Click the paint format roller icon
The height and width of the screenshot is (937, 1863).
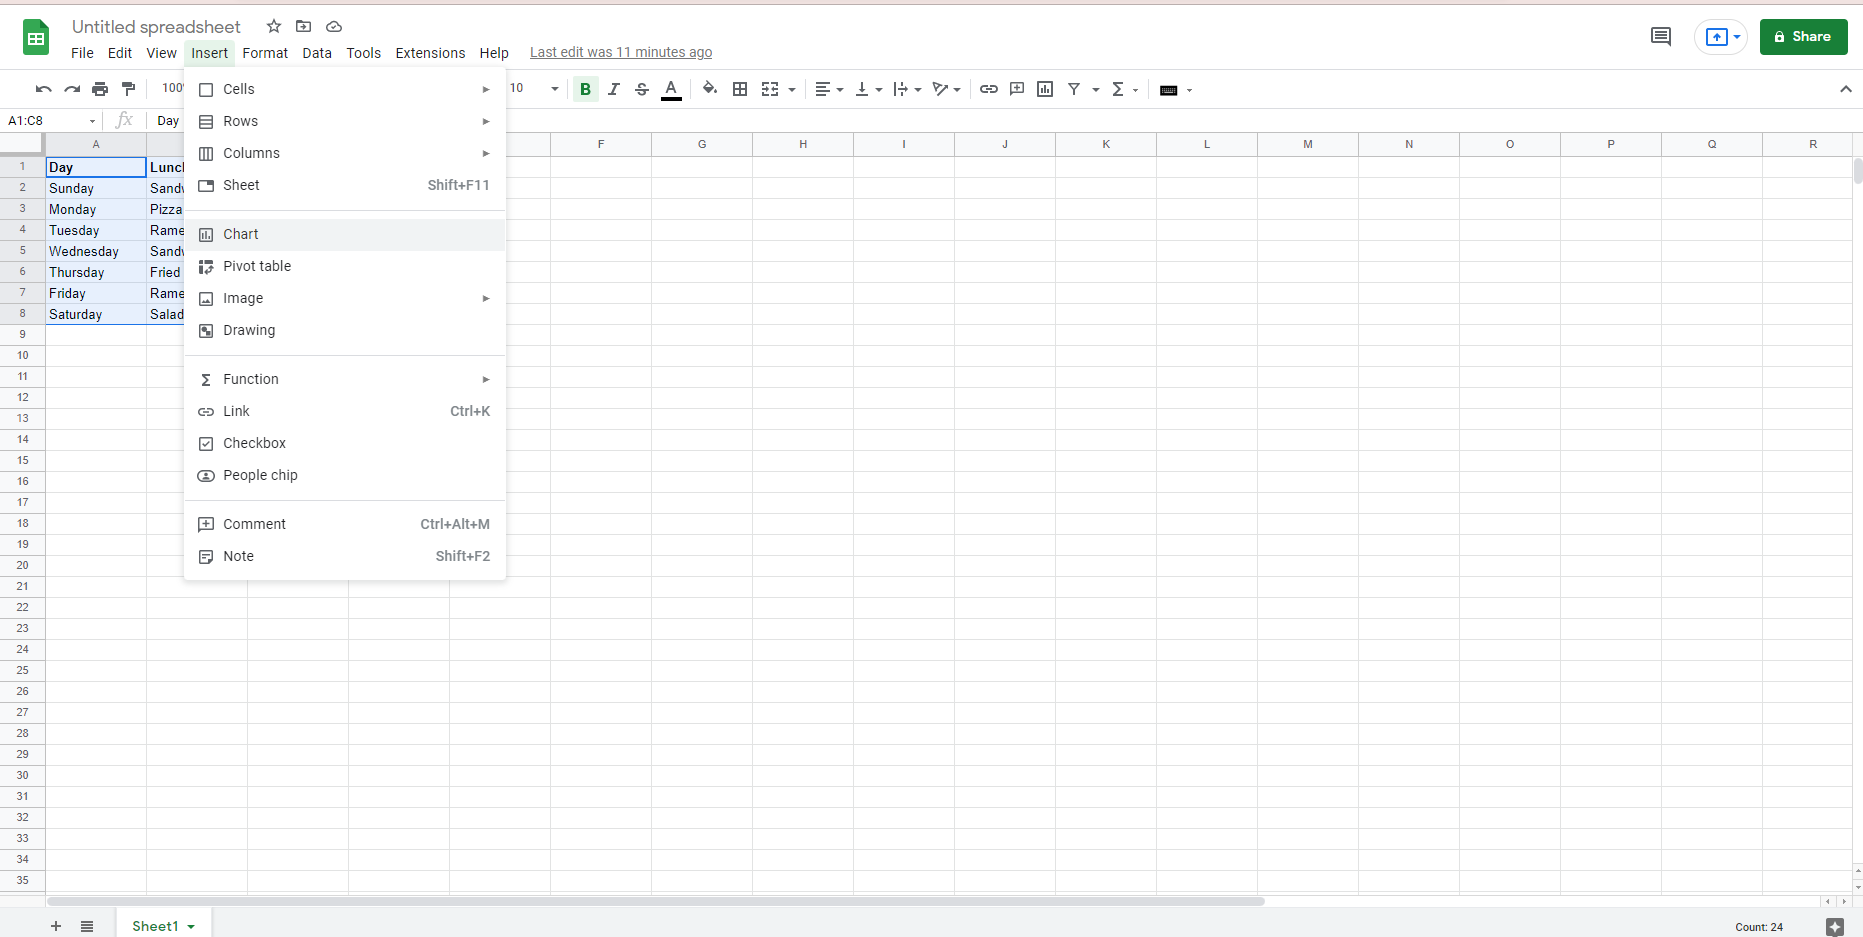coord(128,89)
